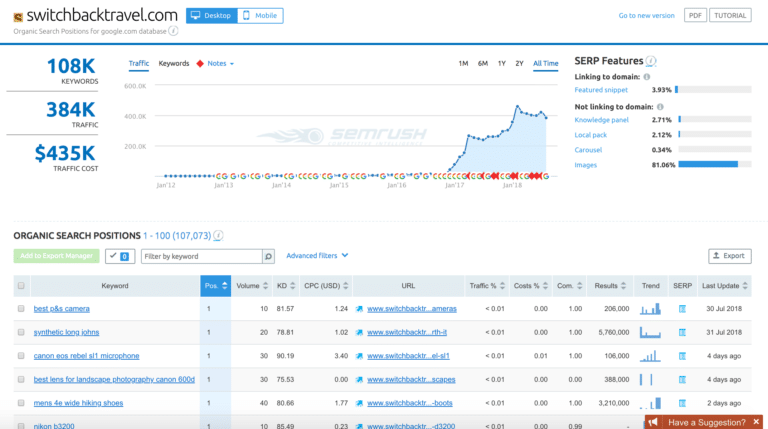Image resolution: width=768 pixels, height=429 pixels.
Task: Click Go to new version link
Action: [x=647, y=16]
